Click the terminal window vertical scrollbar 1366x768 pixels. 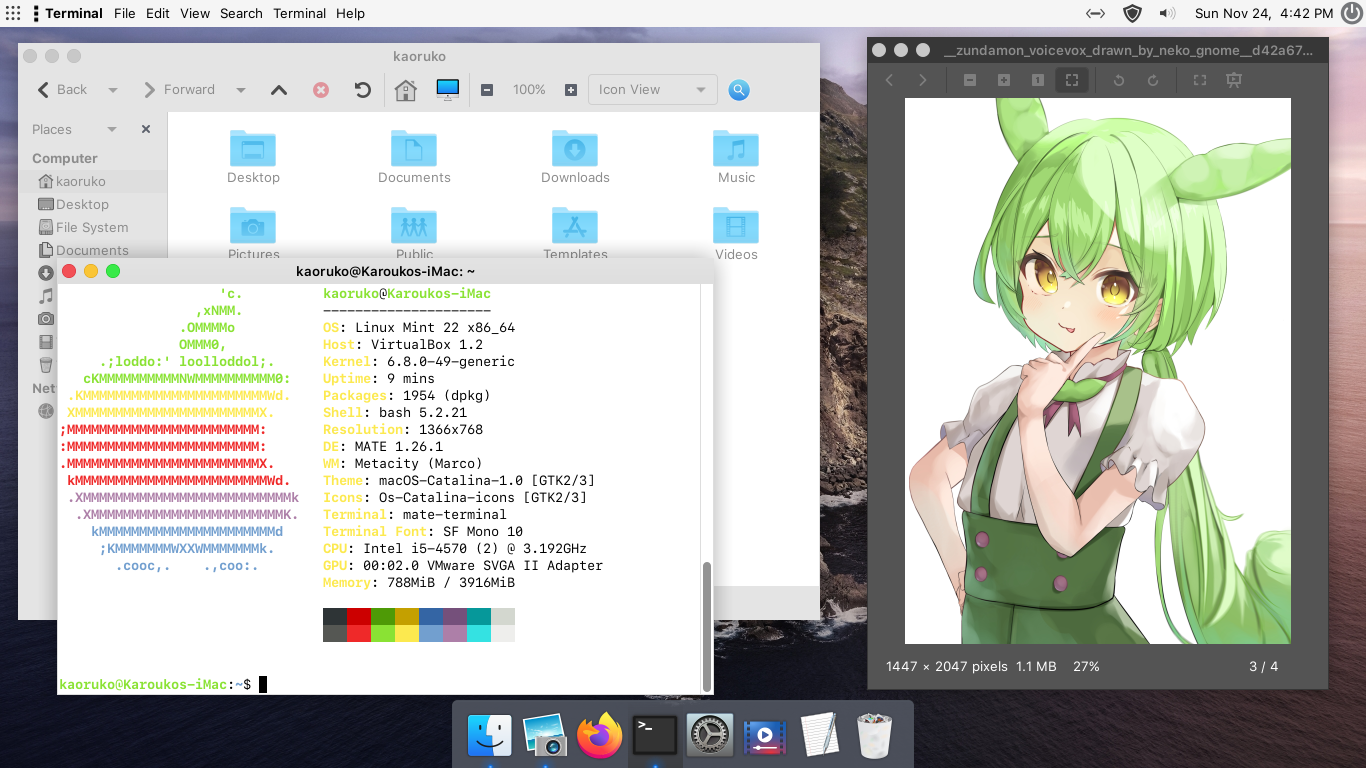[x=707, y=625]
